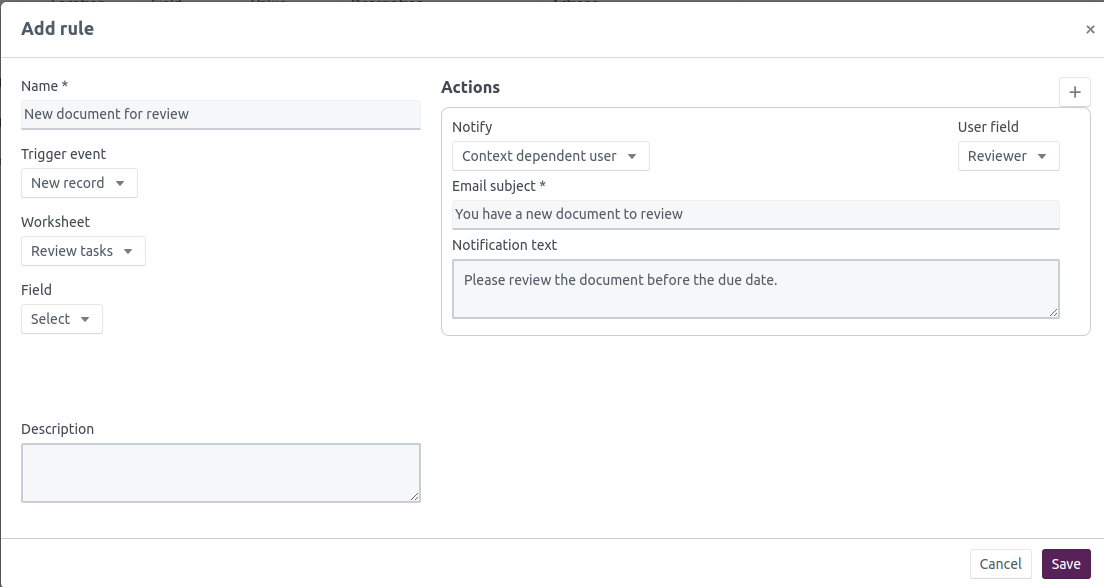1104x587 pixels.
Task: Click the Email subject label
Action: [x=498, y=186]
